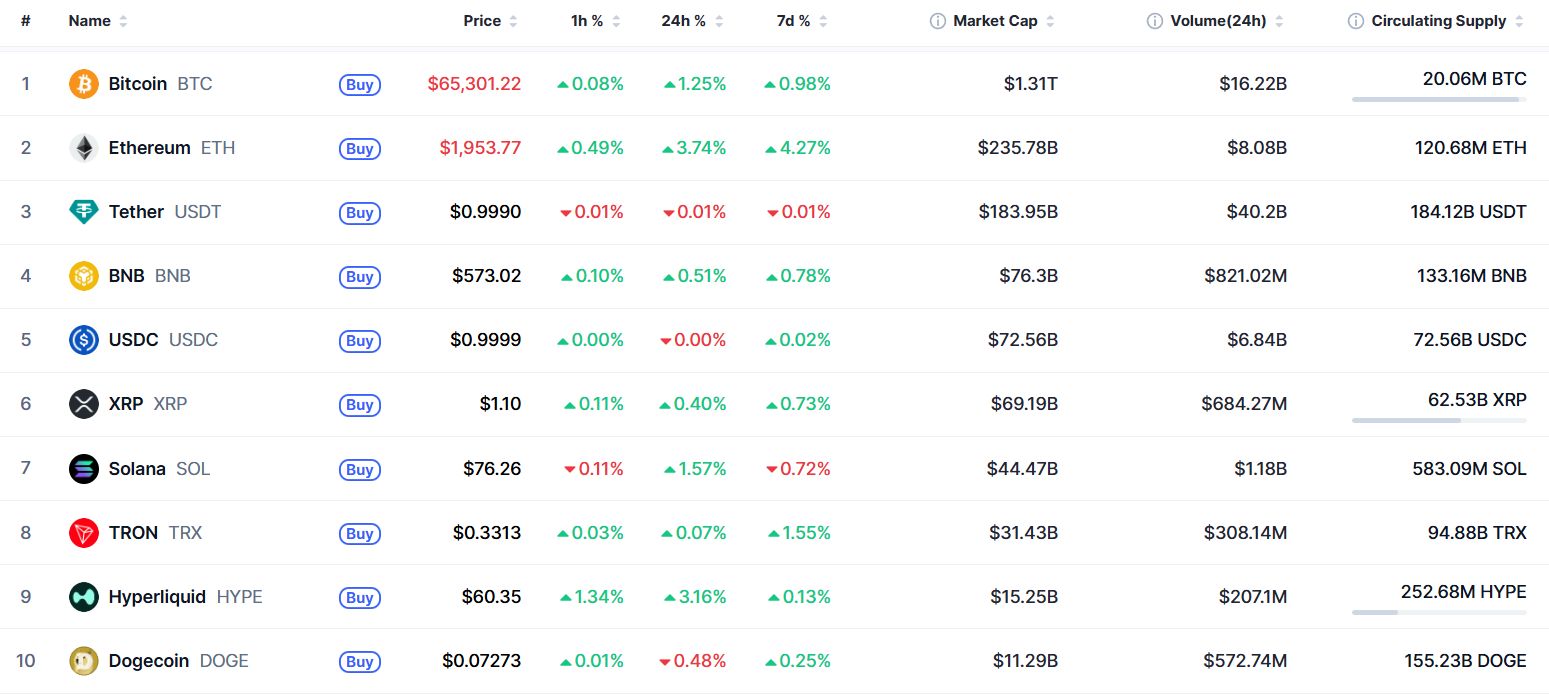Click the Solana logo icon
This screenshot has width=1549, height=696.
(84, 468)
